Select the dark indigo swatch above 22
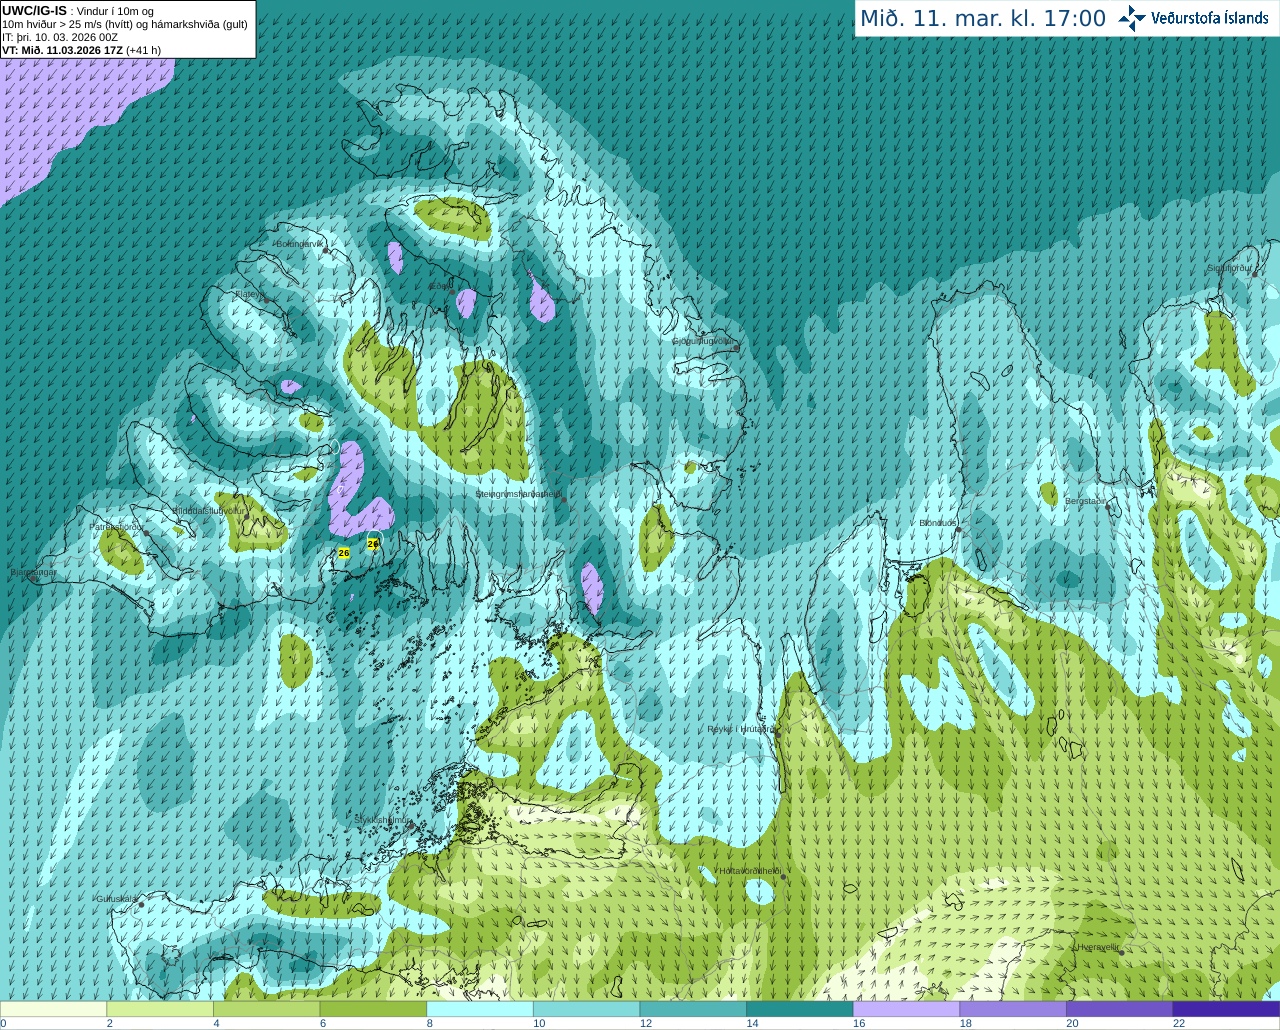Viewport: 1280px width, 1030px height. 1226,1009
